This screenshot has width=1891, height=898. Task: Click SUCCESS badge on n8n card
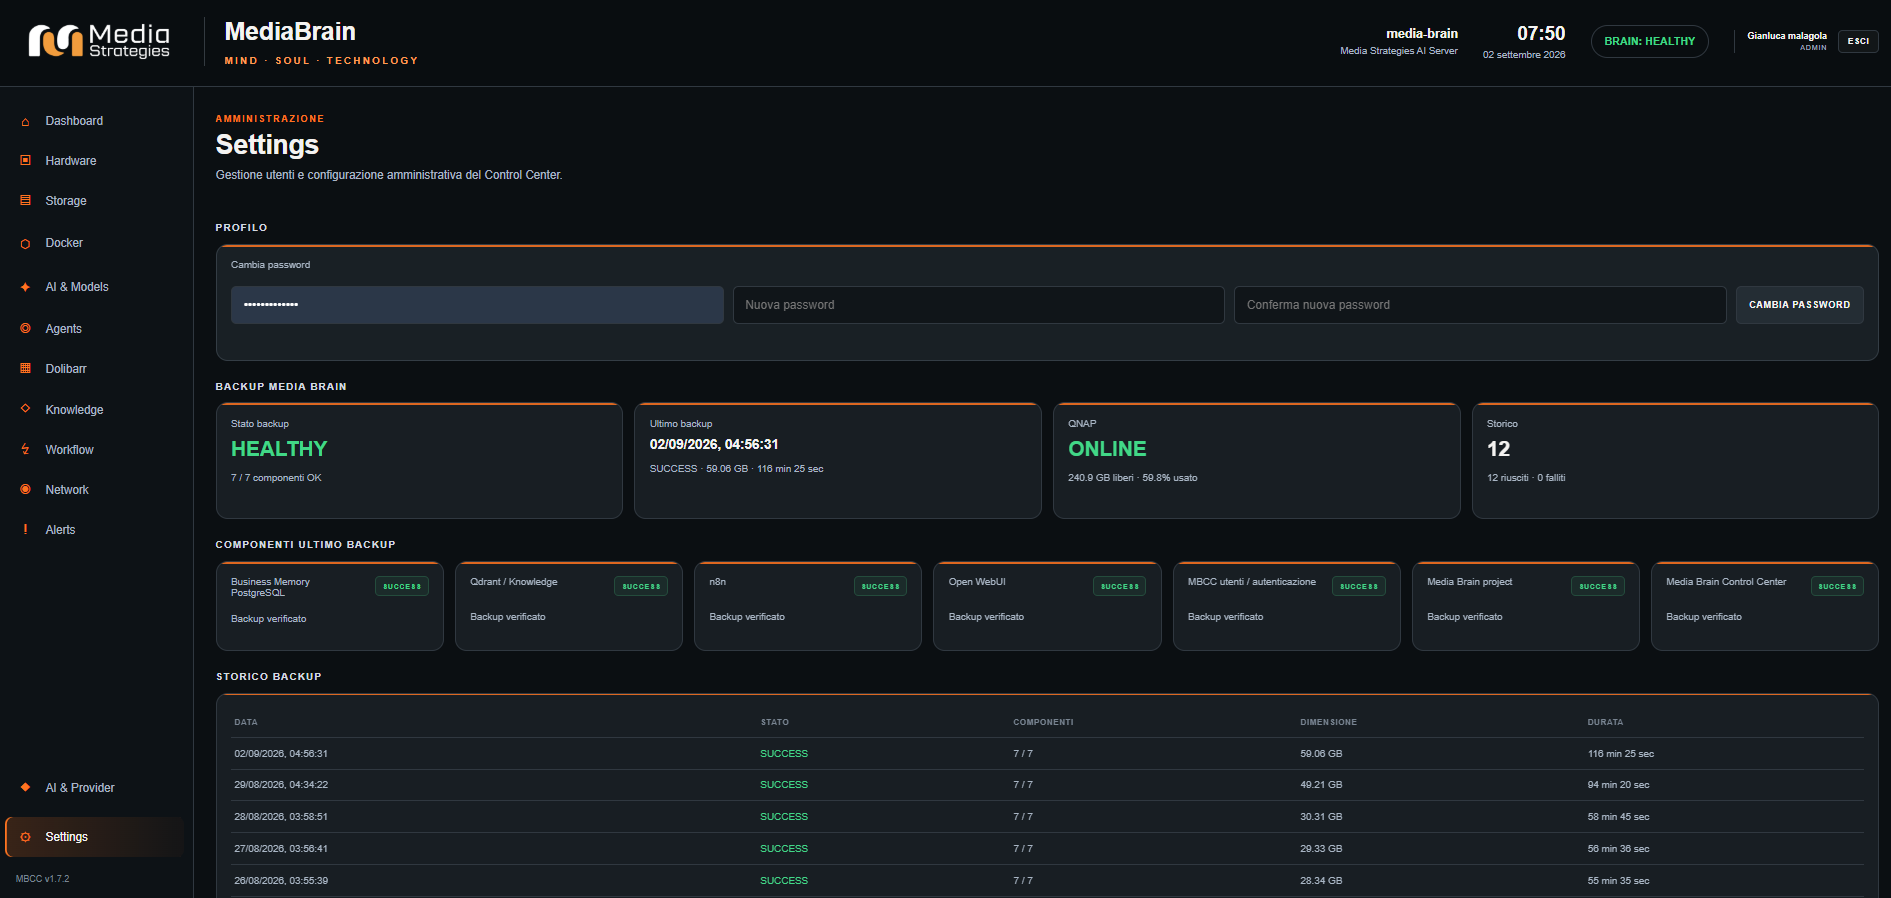pos(880,587)
